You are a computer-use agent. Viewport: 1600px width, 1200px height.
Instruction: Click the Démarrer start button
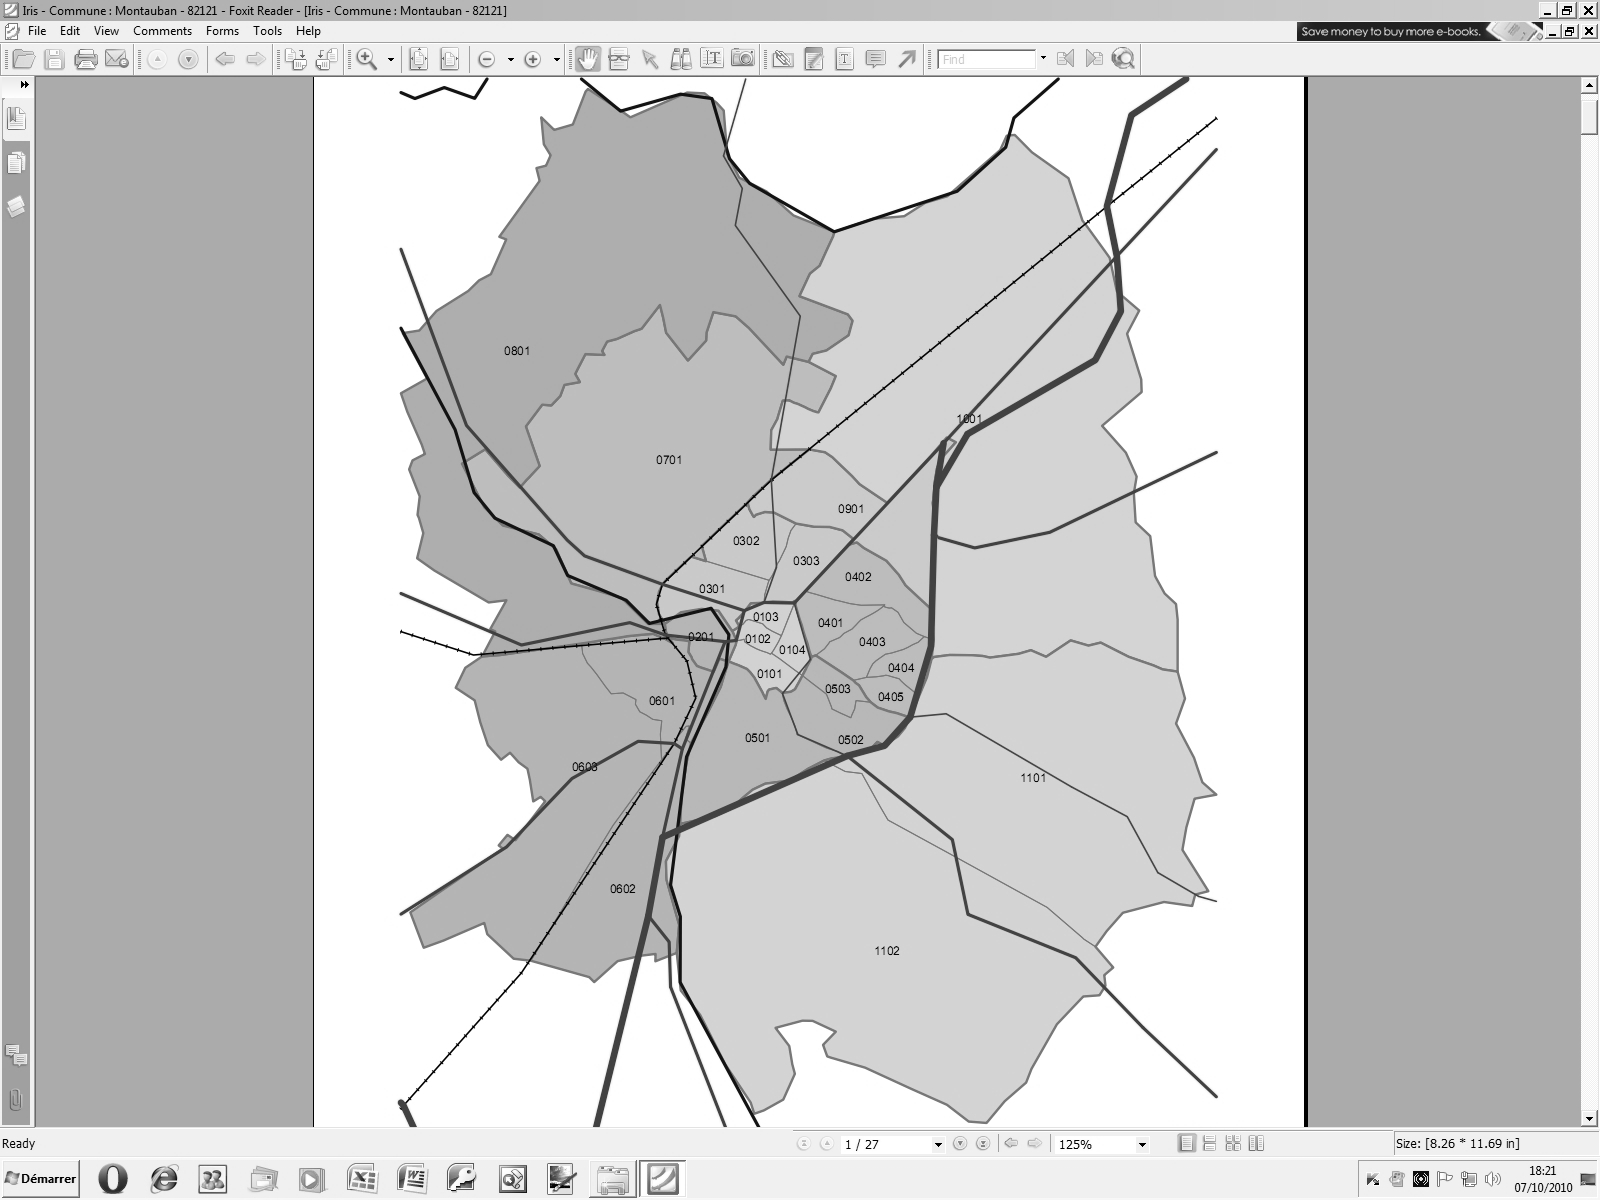click(x=41, y=1179)
